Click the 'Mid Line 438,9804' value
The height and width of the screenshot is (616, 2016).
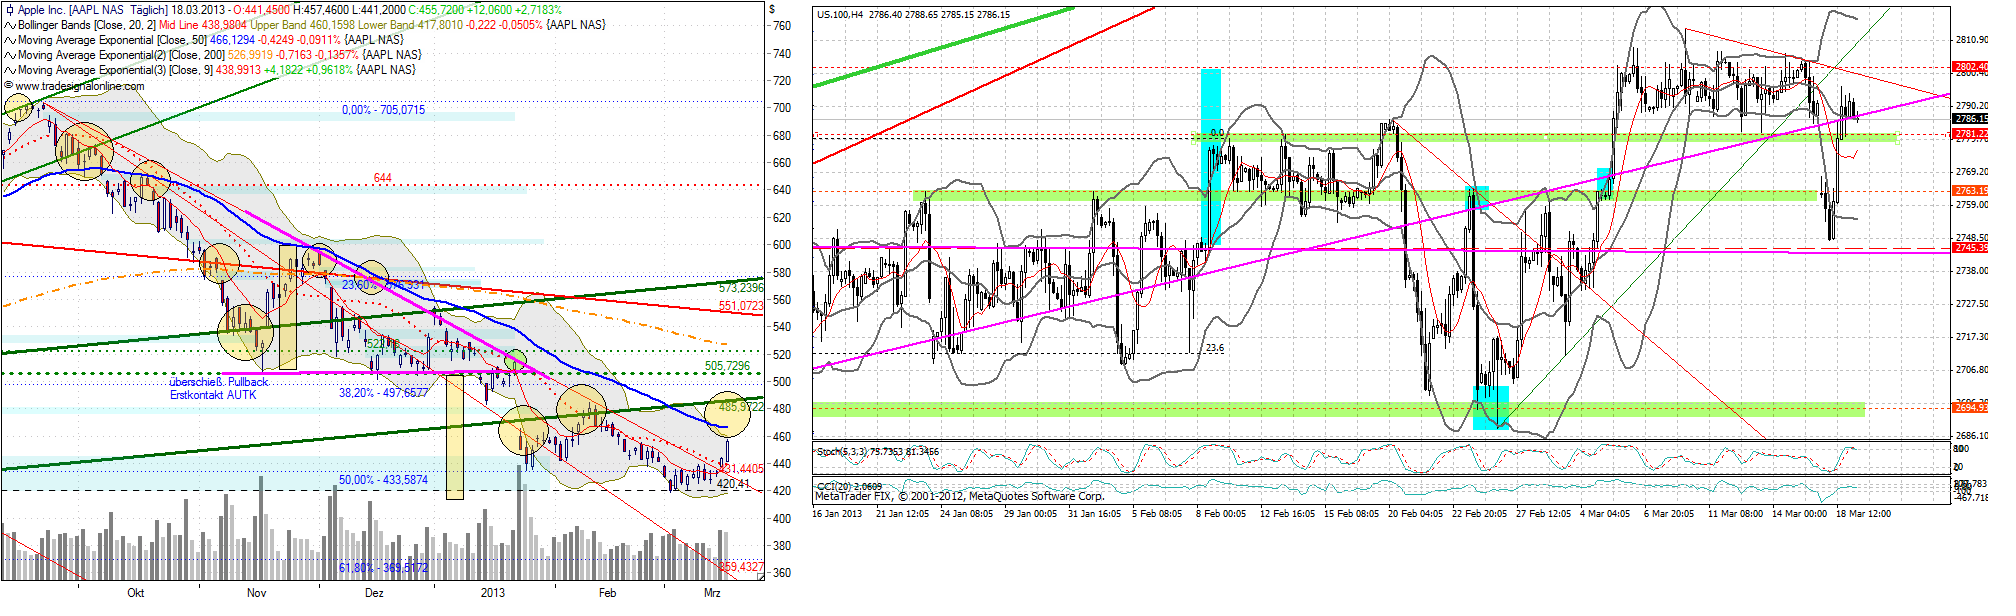coord(203,25)
